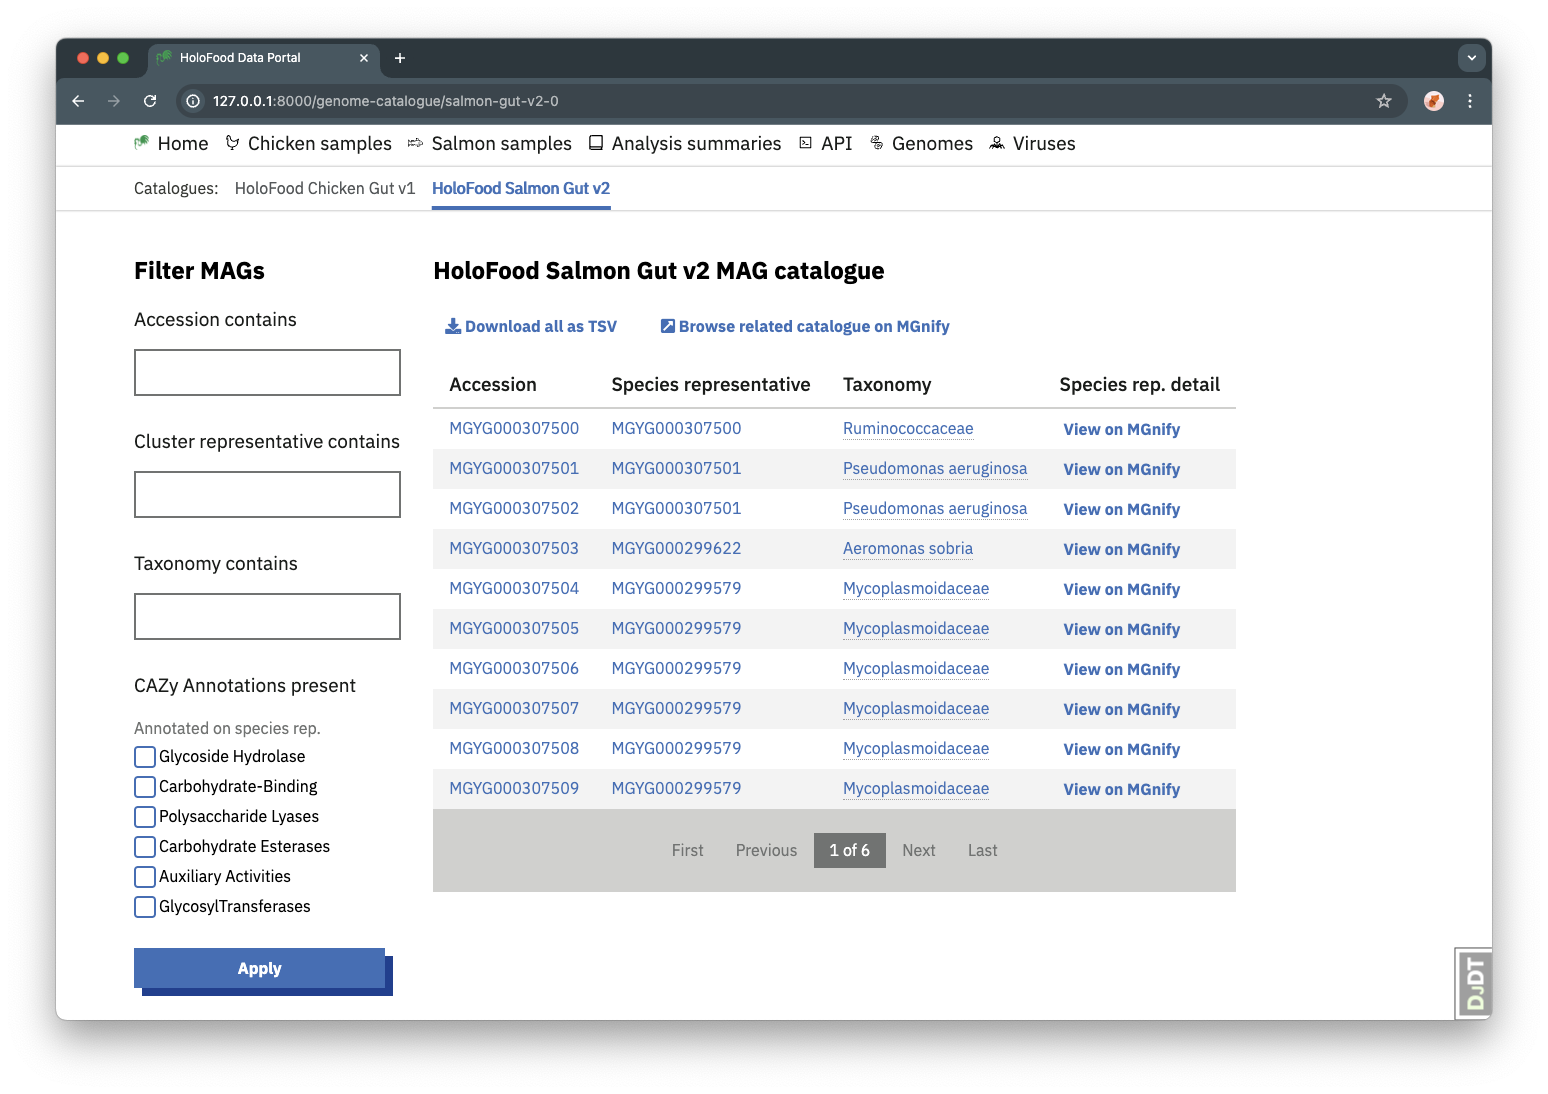Open the Ruminococcaceae taxonomy link

click(908, 428)
